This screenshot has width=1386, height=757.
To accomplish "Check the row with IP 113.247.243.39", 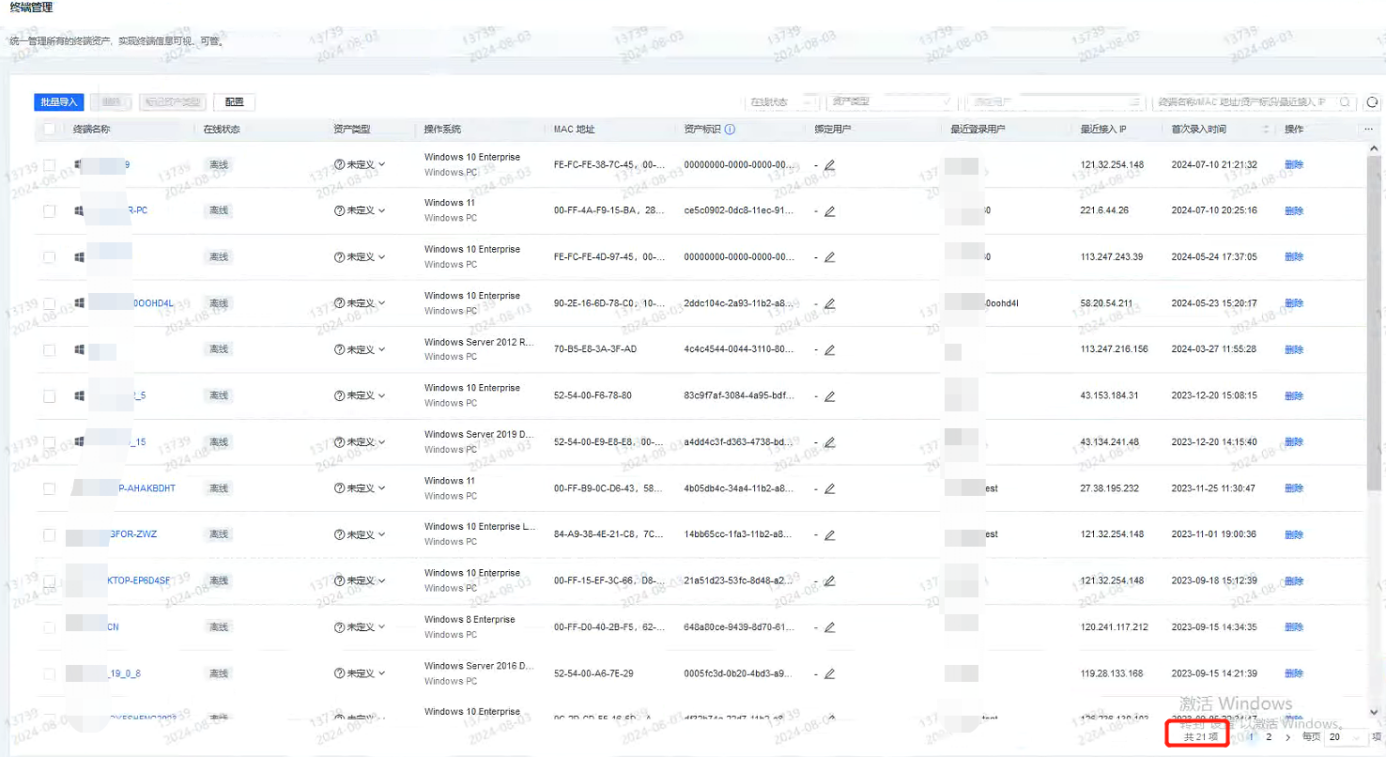I will pos(49,257).
